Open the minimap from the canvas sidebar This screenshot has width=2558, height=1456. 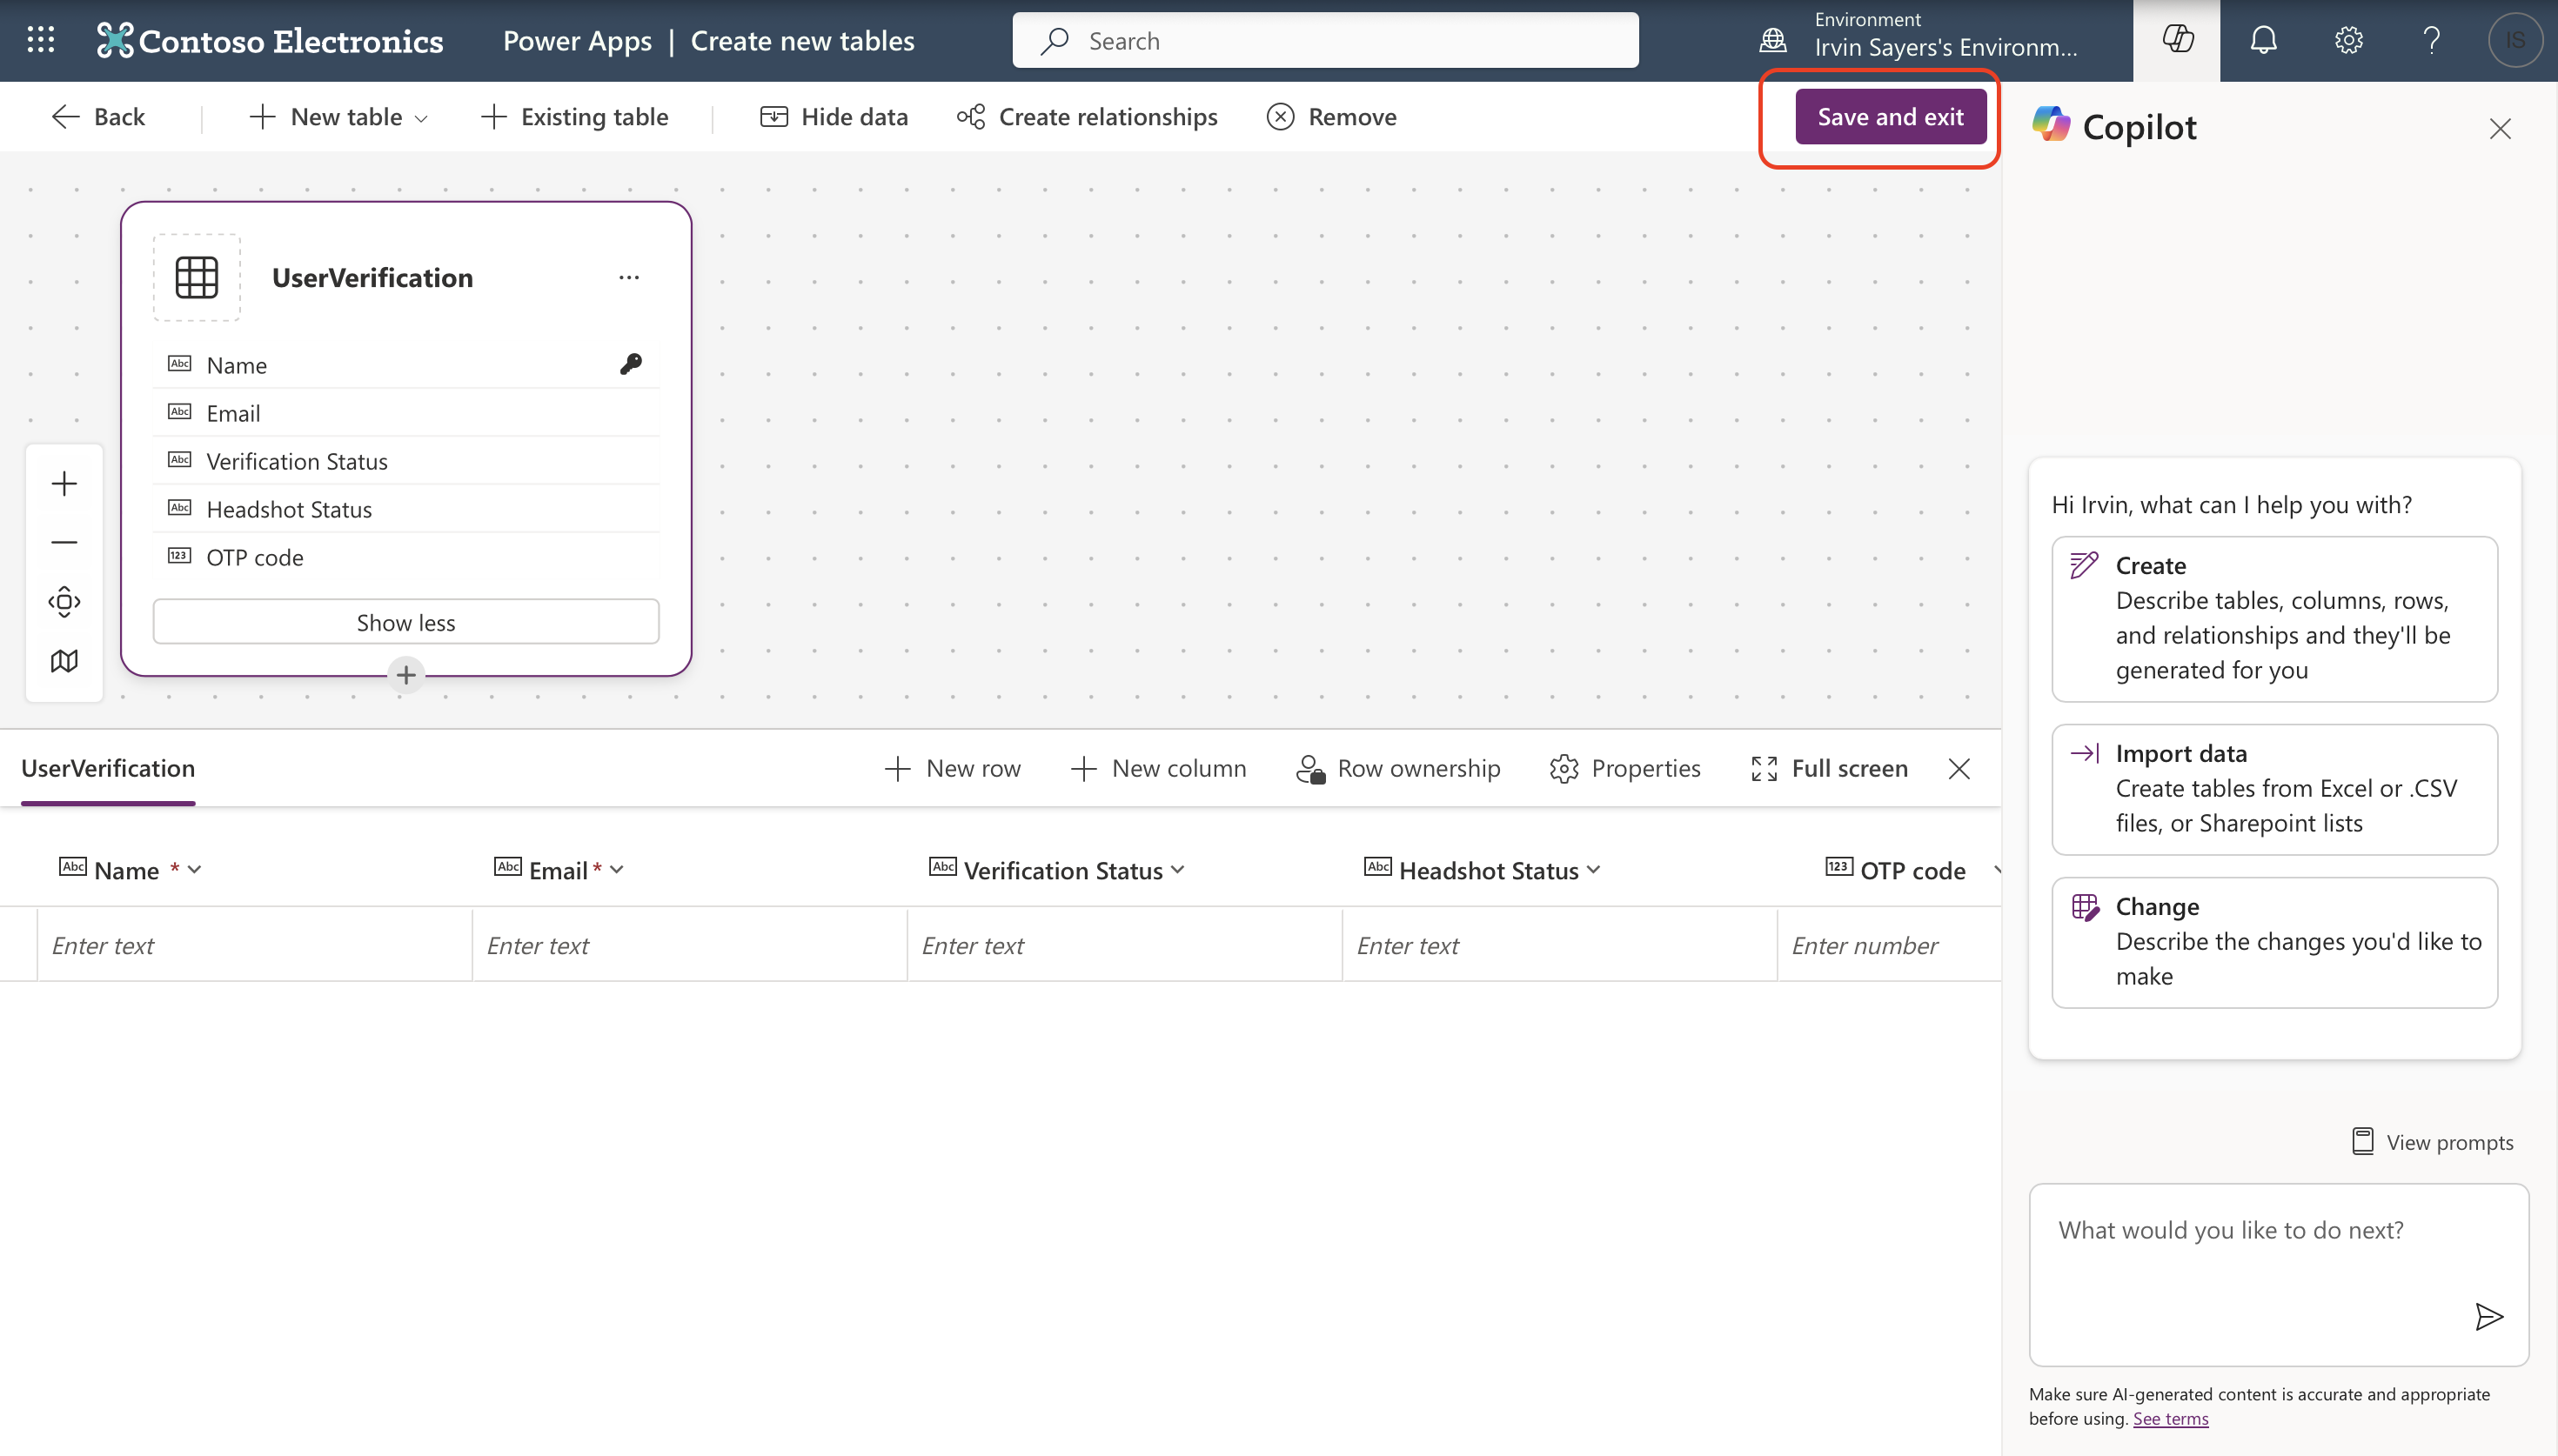pos(63,660)
